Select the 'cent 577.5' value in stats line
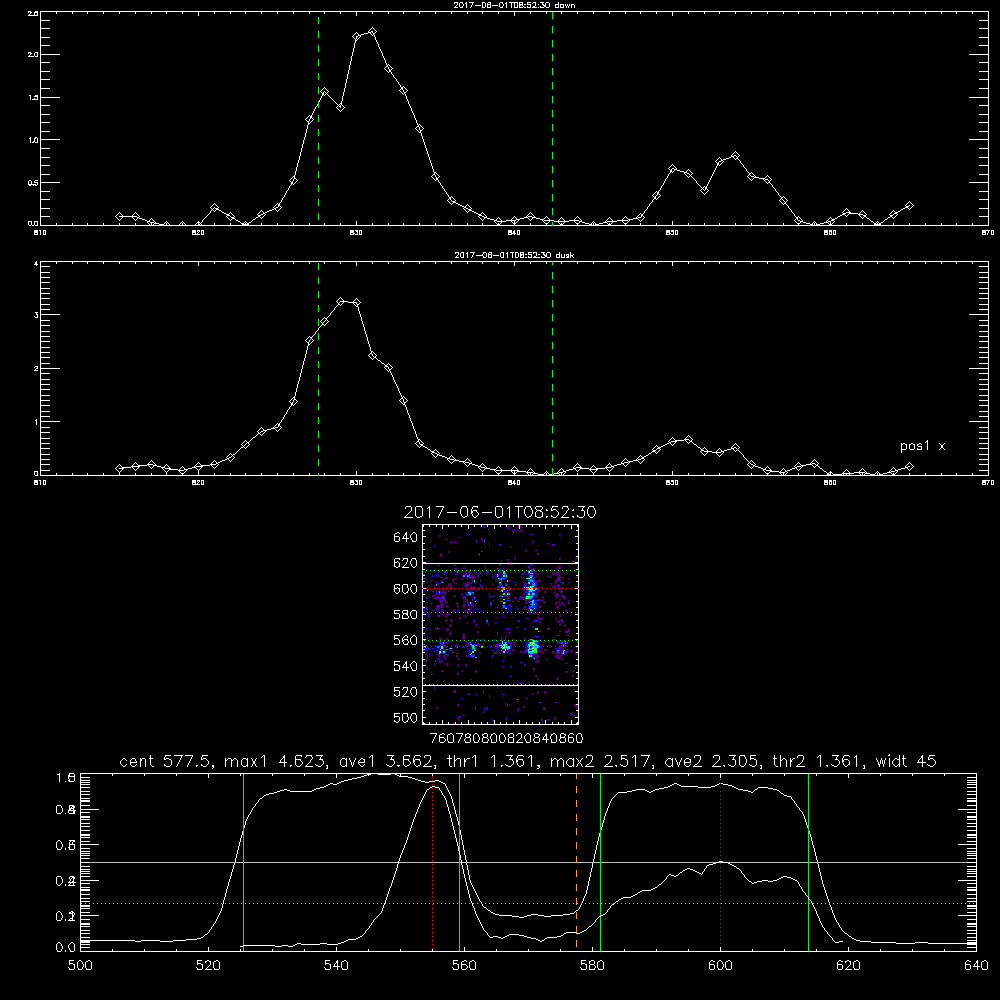The image size is (1000, 1000). [166, 761]
